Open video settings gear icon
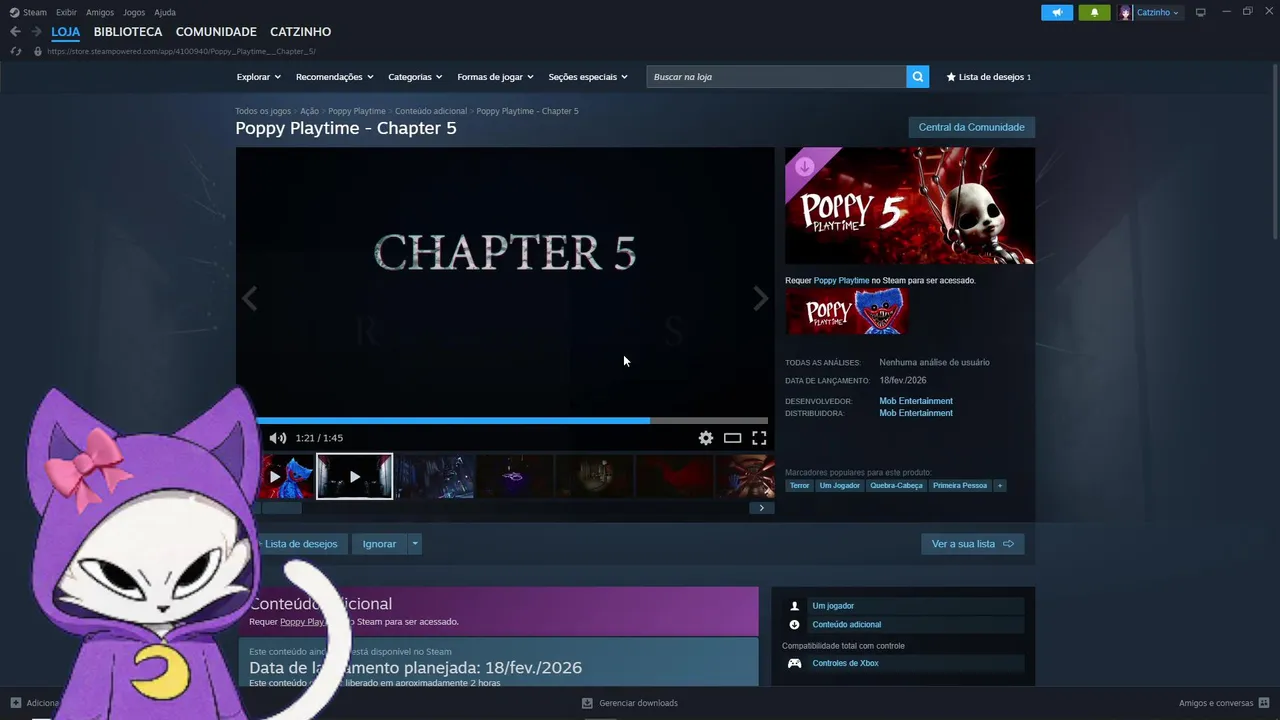This screenshot has width=1280, height=720. point(706,438)
